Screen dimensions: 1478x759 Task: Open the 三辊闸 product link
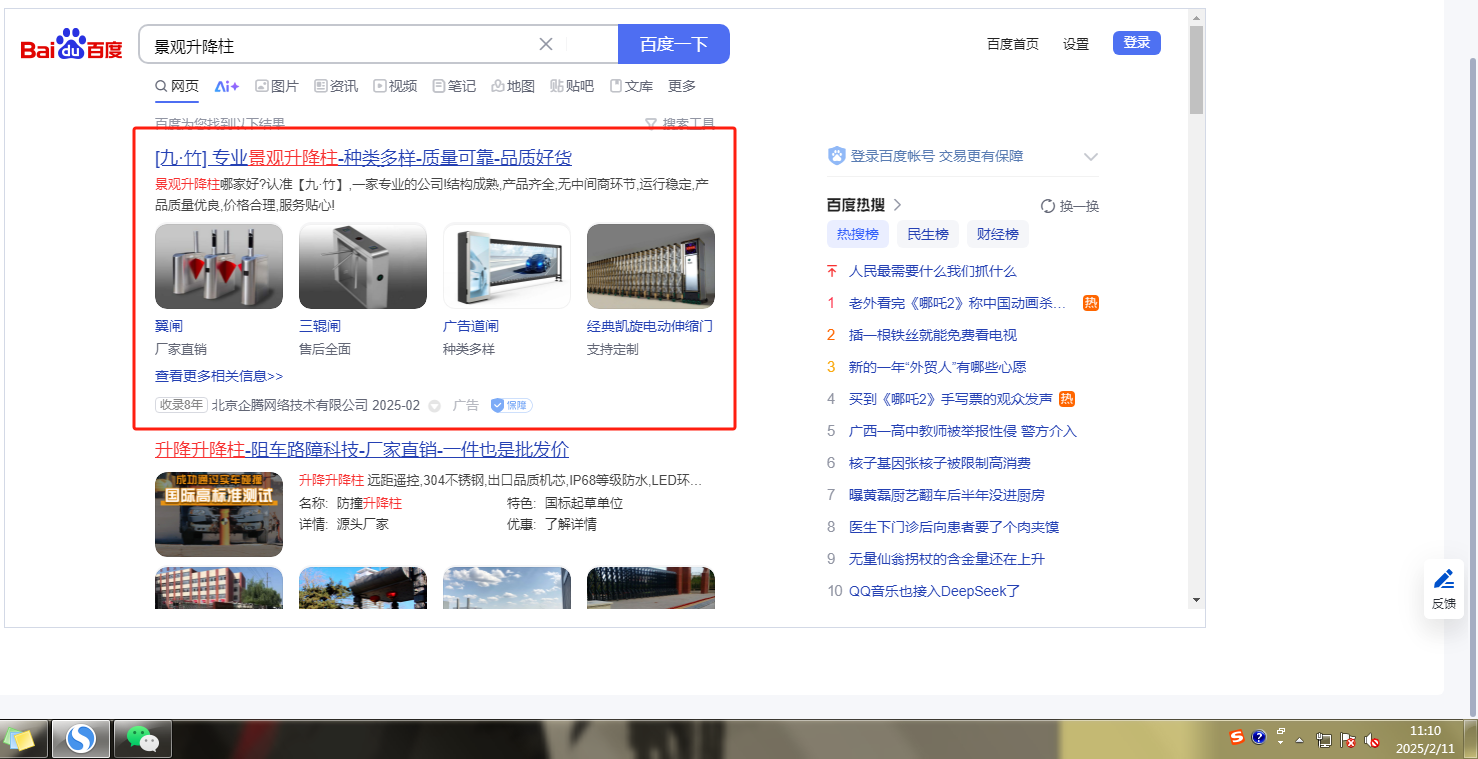320,326
